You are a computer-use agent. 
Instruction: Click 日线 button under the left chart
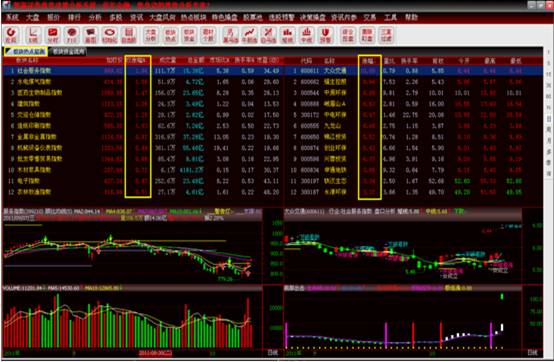point(273,352)
